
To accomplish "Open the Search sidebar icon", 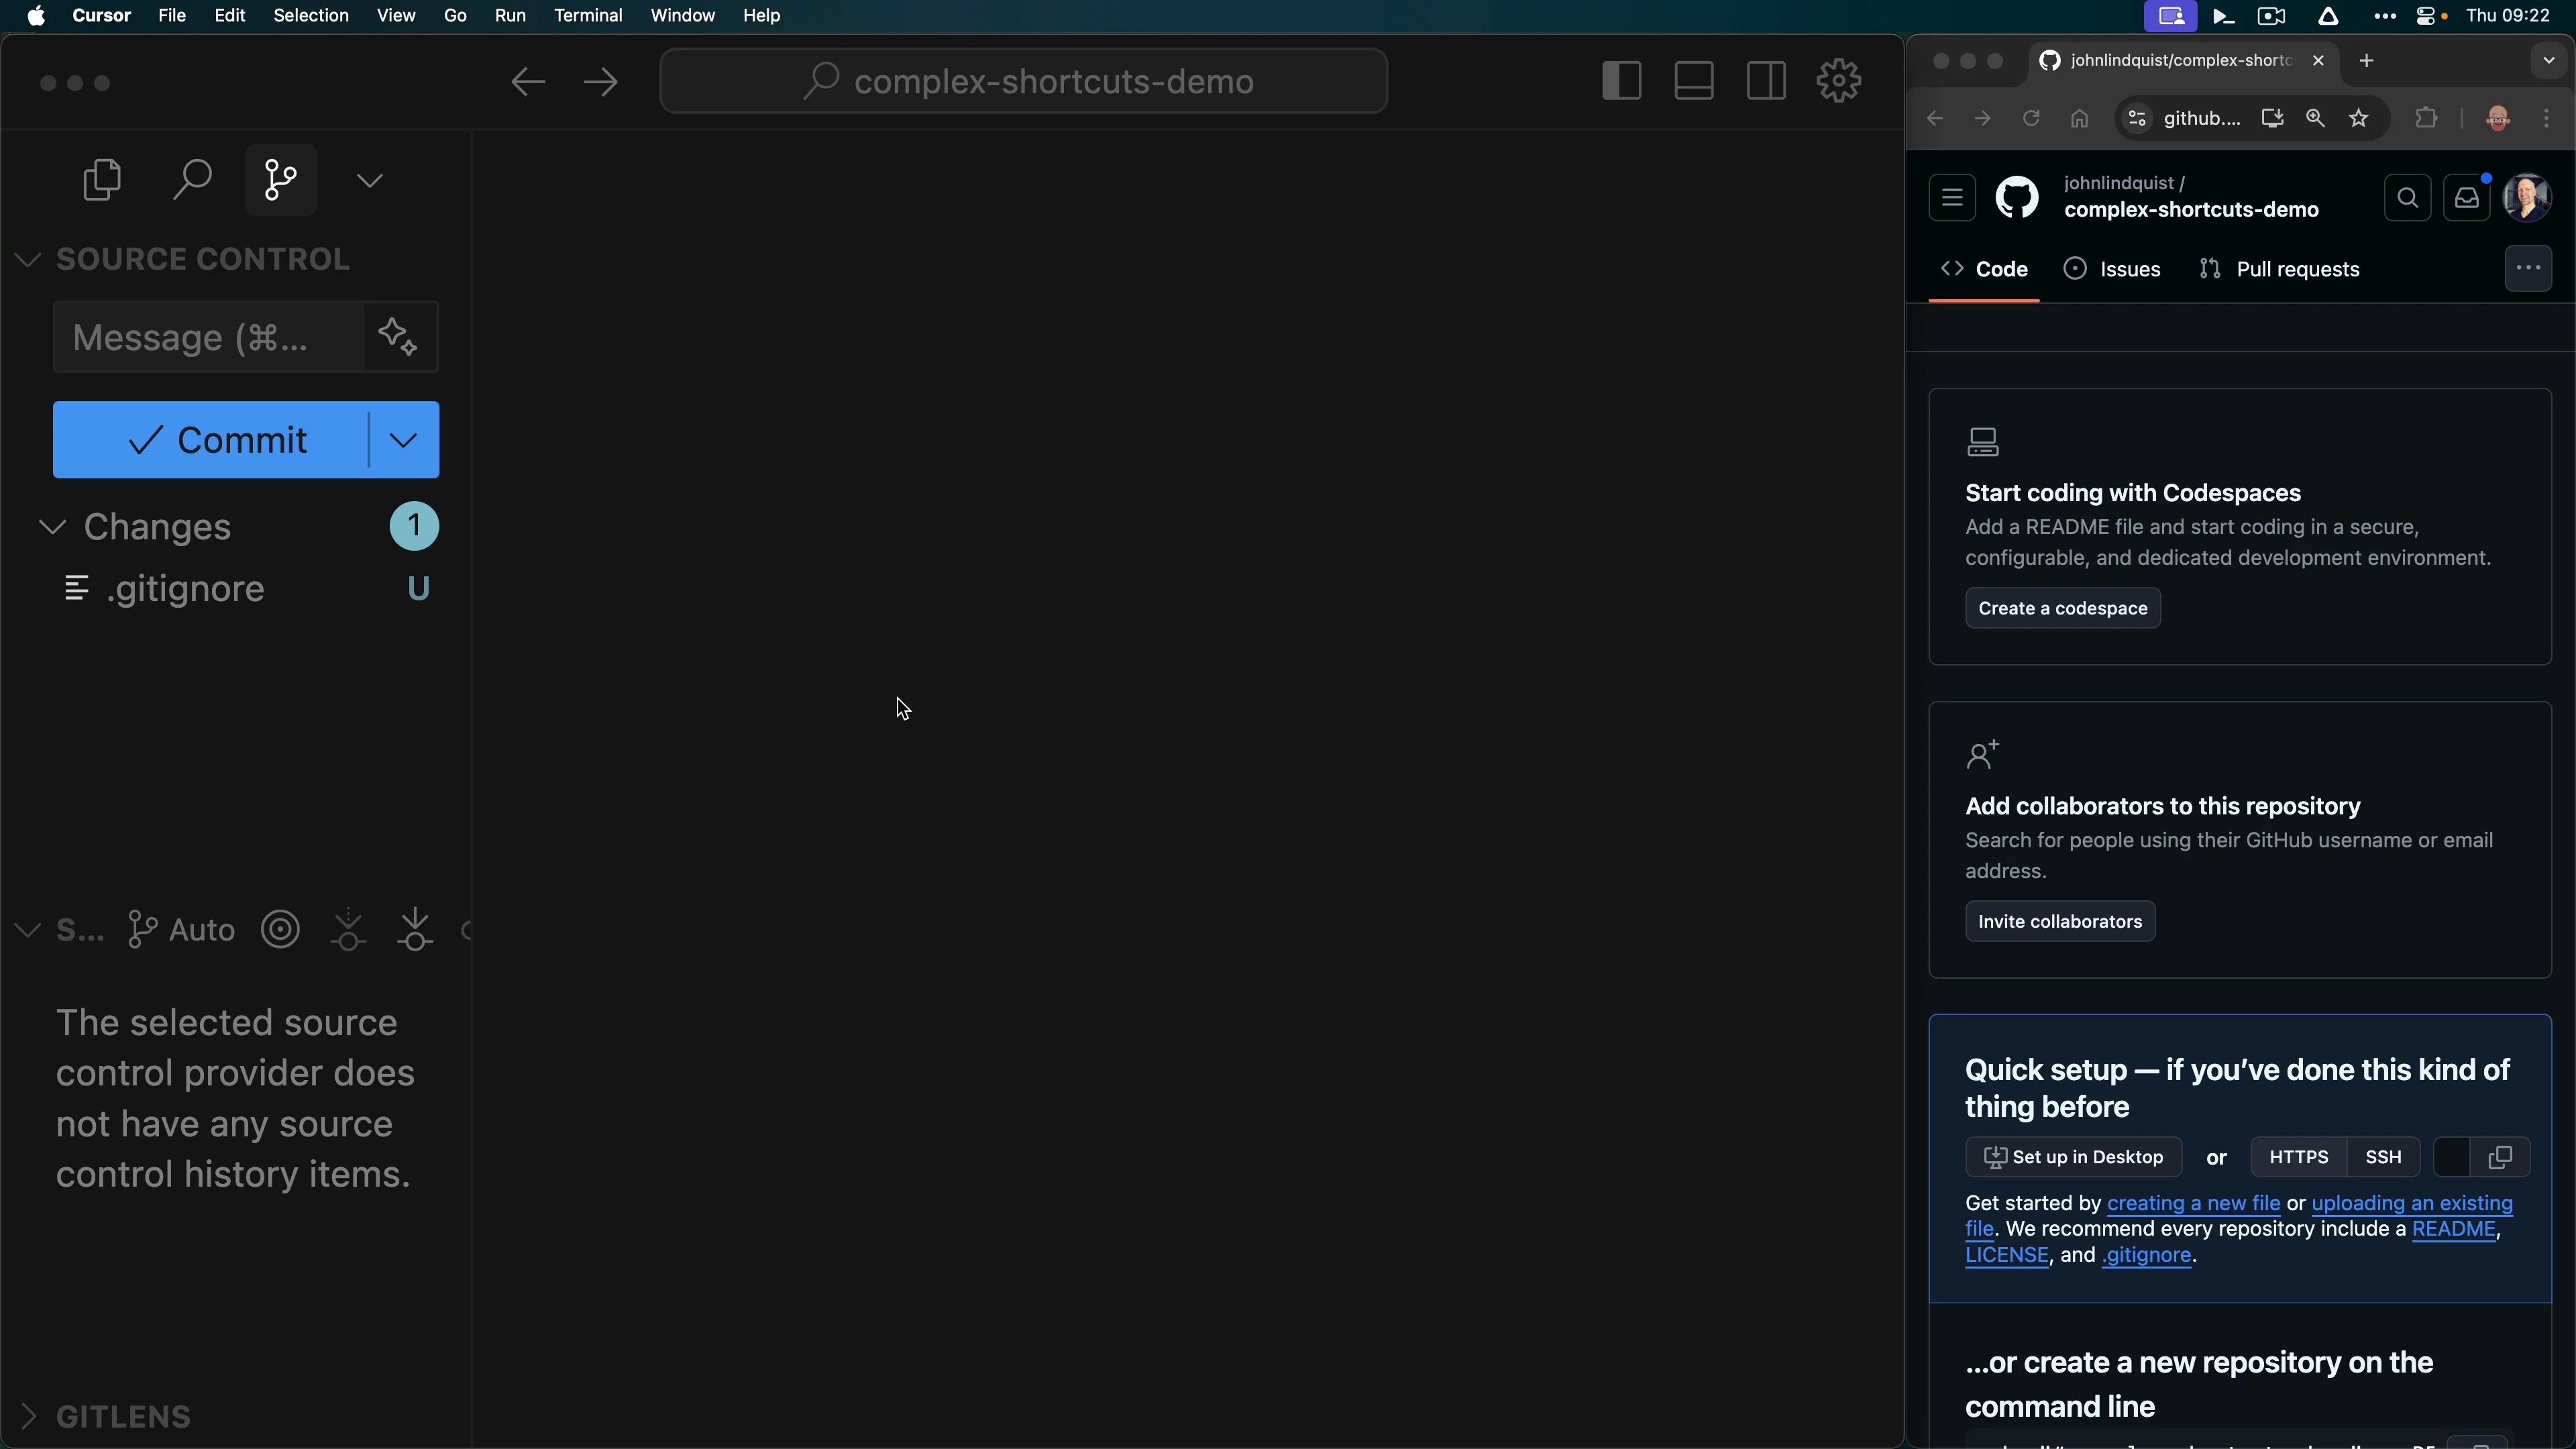I will click(x=191, y=180).
